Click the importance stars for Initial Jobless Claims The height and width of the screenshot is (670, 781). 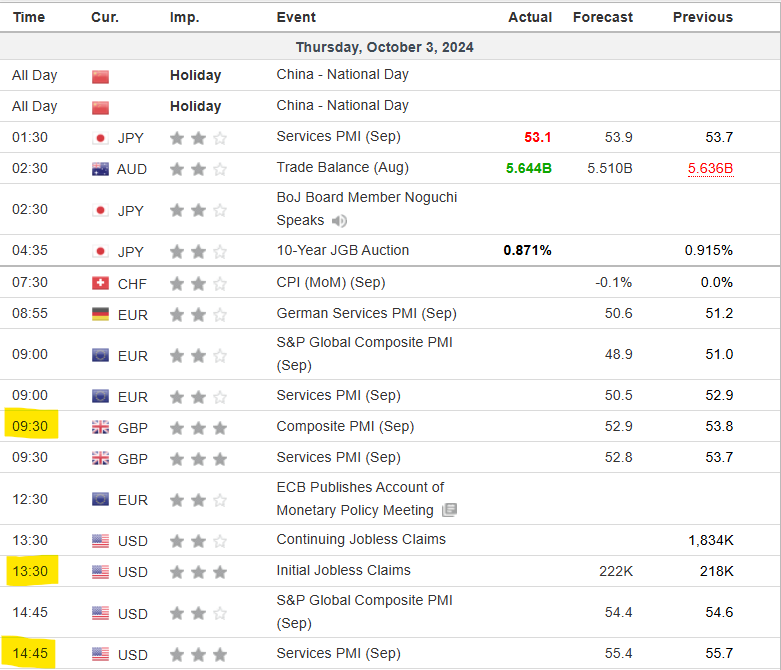pyautogui.click(x=198, y=572)
